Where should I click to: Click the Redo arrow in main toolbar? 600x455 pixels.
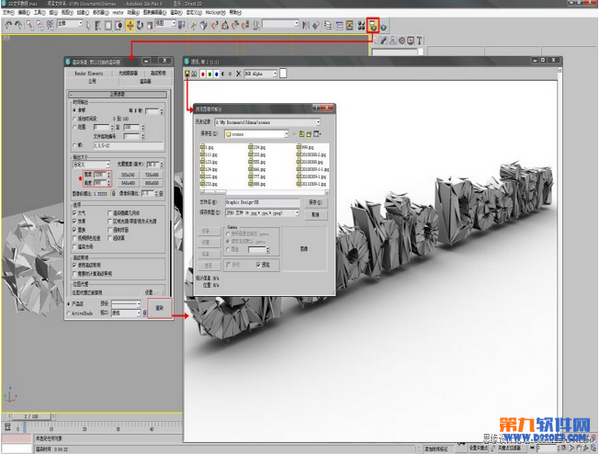(18, 25)
